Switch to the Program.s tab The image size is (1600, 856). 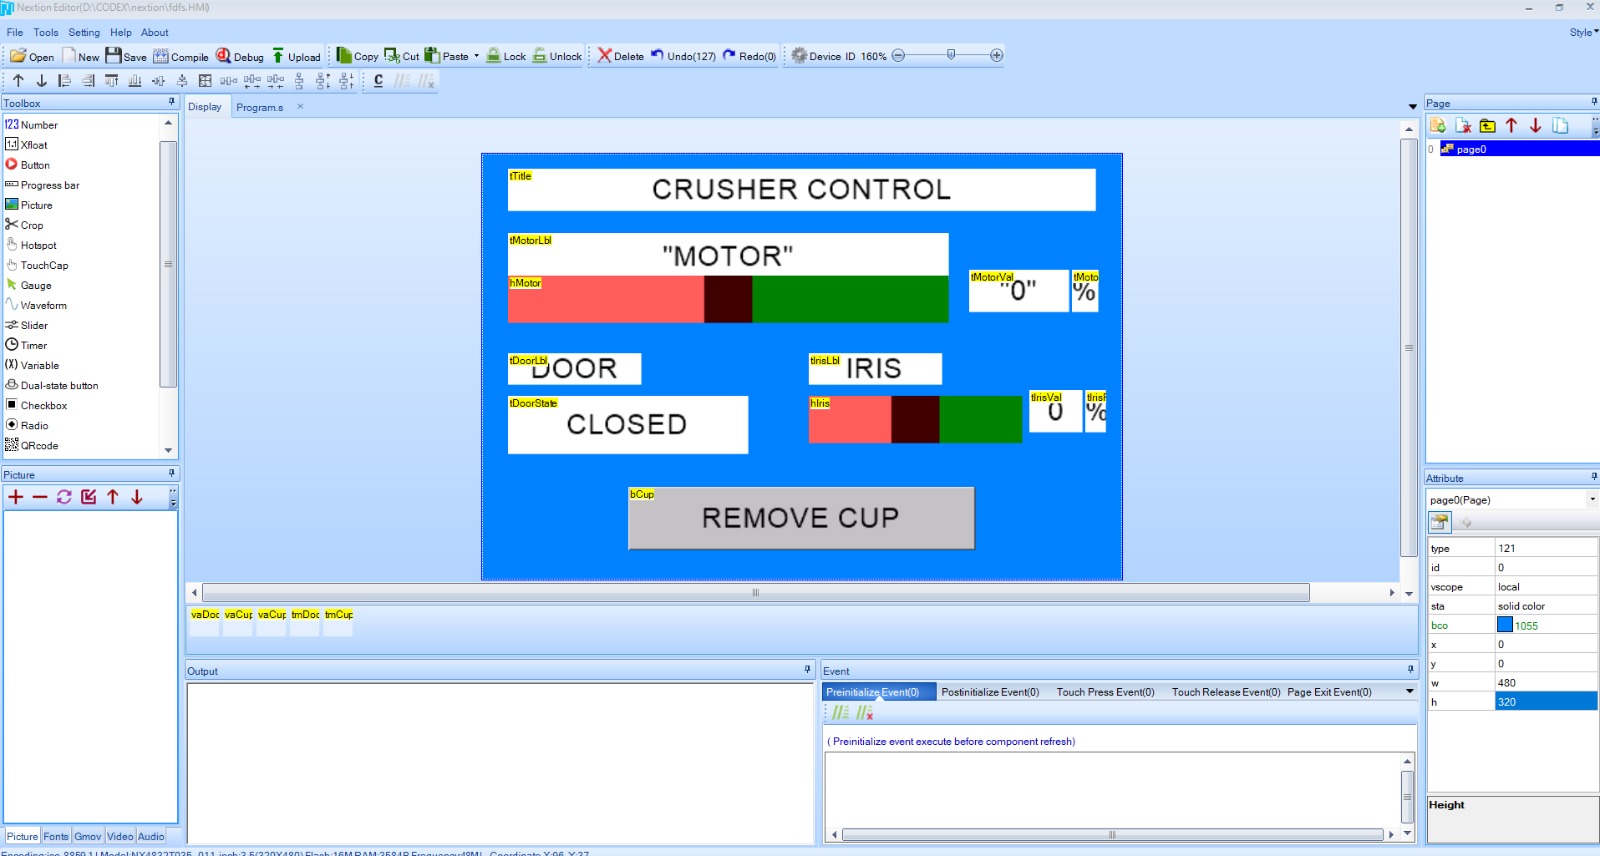(x=260, y=107)
